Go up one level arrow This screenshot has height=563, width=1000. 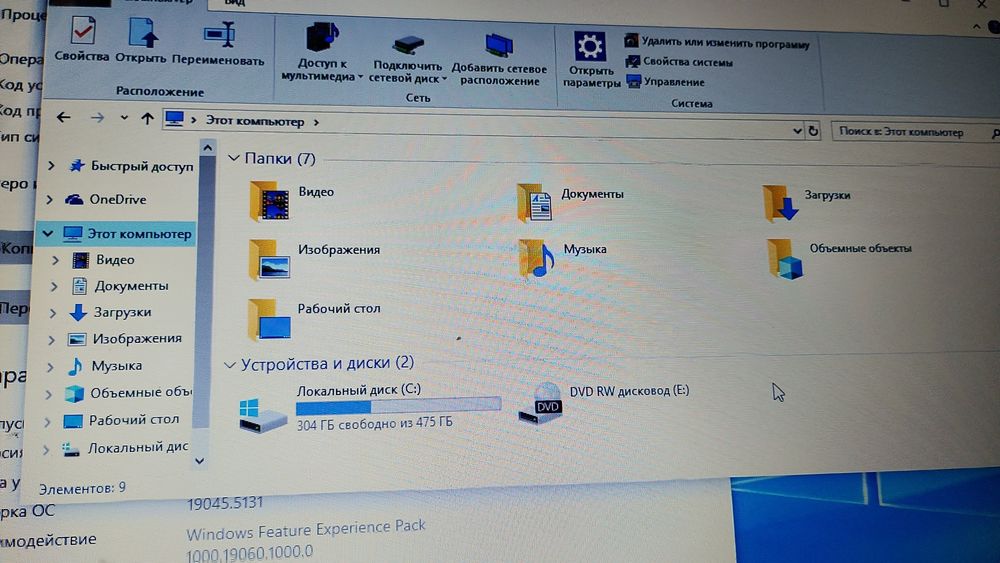(147, 119)
